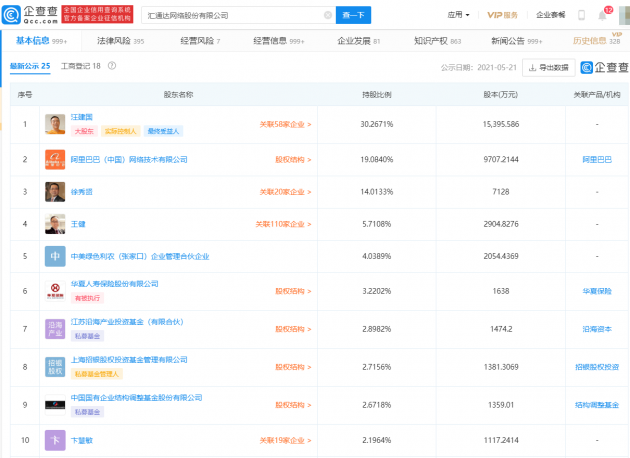The image size is (630, 458).
Task: Expand 关联19家企业 for 卞慧敏
Action: pyautogui.click(x=285, y=441)
